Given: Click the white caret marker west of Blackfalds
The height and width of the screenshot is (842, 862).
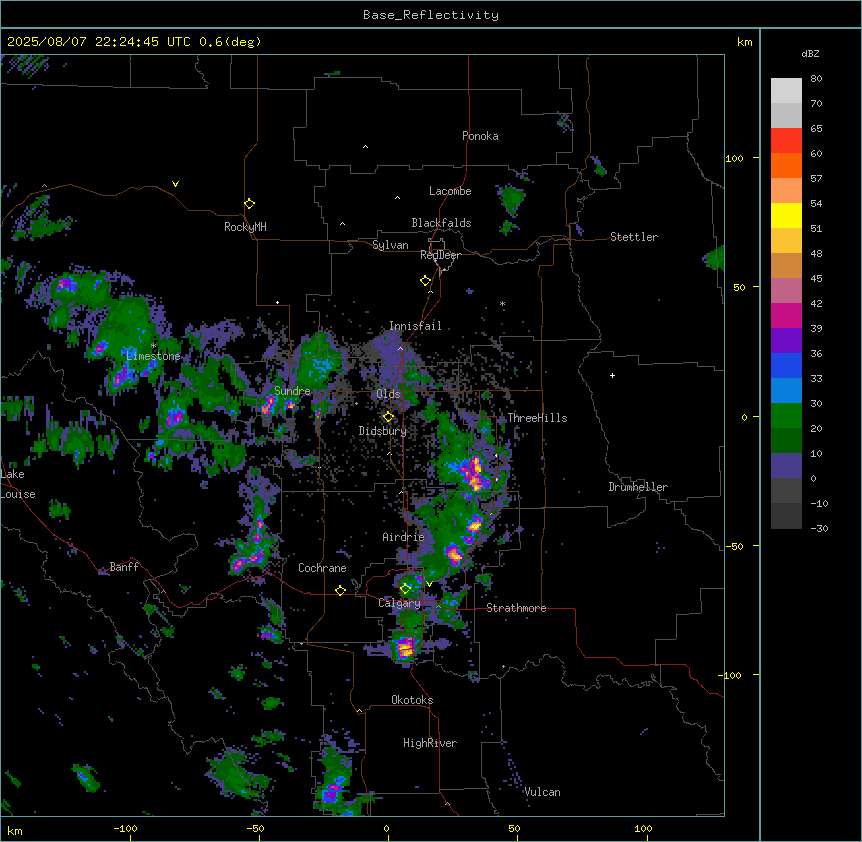Looking at the screenshot, I should point(342,224).
